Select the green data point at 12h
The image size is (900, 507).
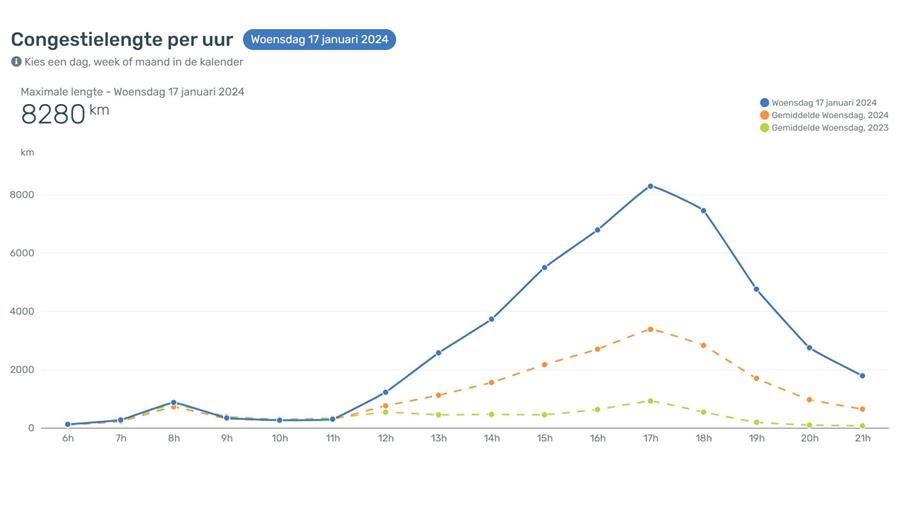click(x=385, y=412)
